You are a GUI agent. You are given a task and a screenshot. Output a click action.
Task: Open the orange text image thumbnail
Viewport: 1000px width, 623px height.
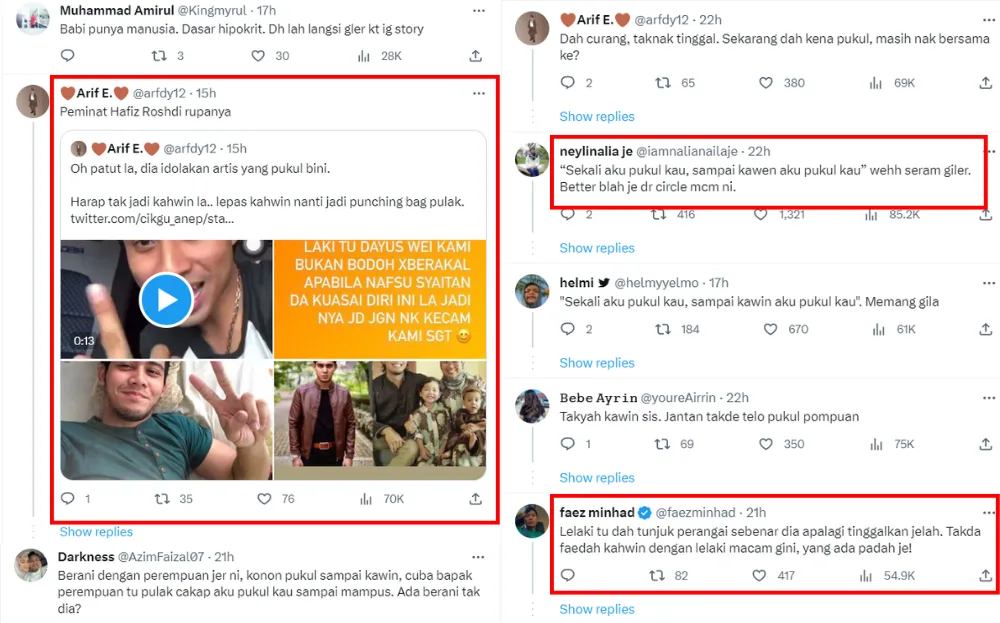(380, 299)
